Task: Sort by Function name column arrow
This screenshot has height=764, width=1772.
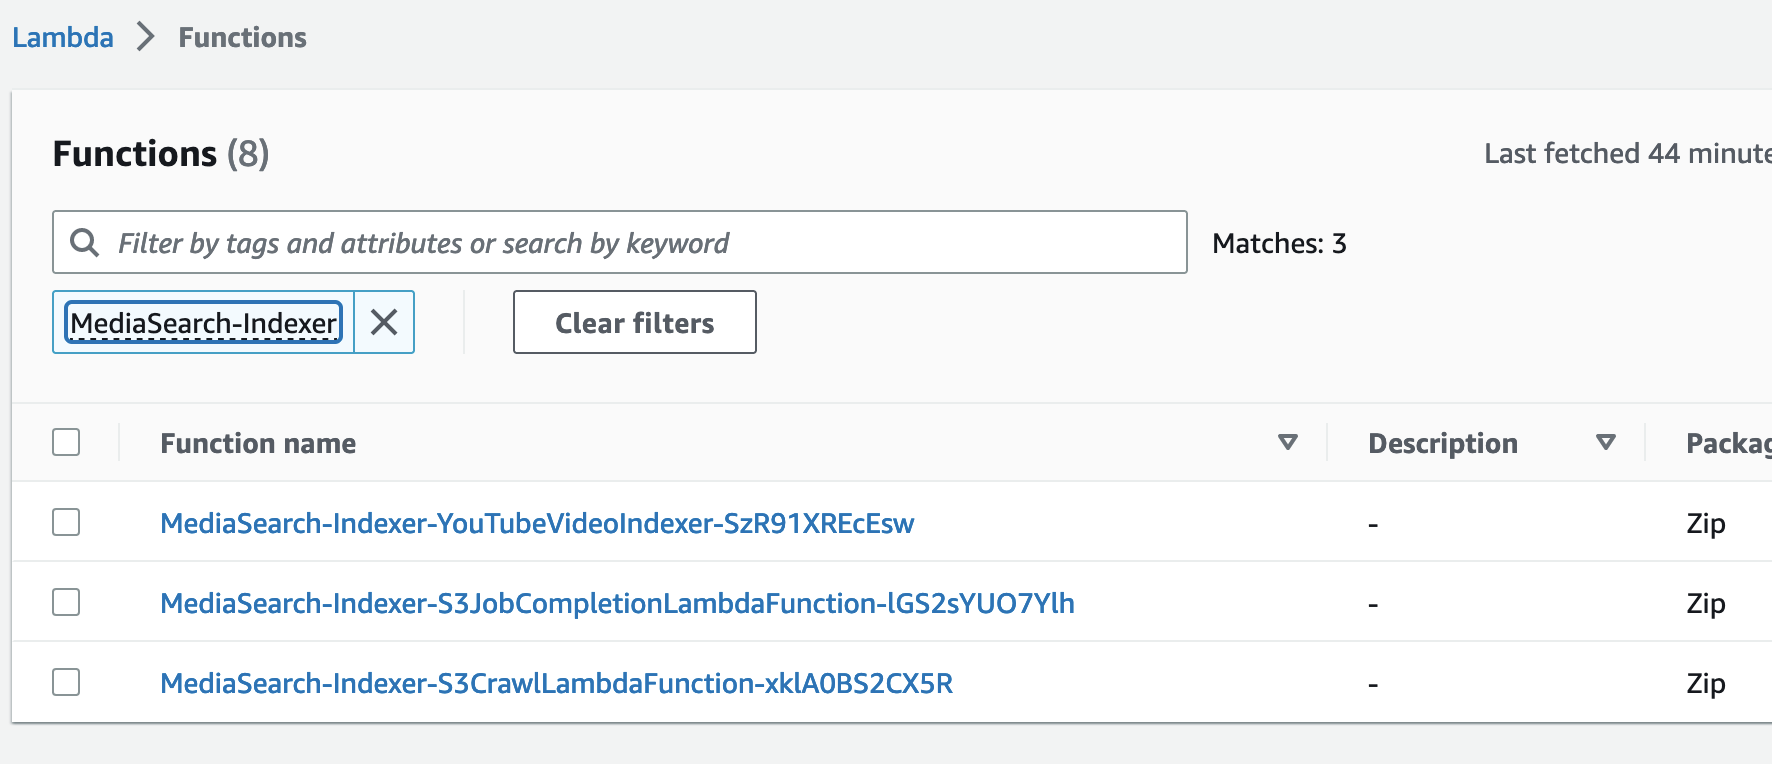Action: click(1288, 442)
